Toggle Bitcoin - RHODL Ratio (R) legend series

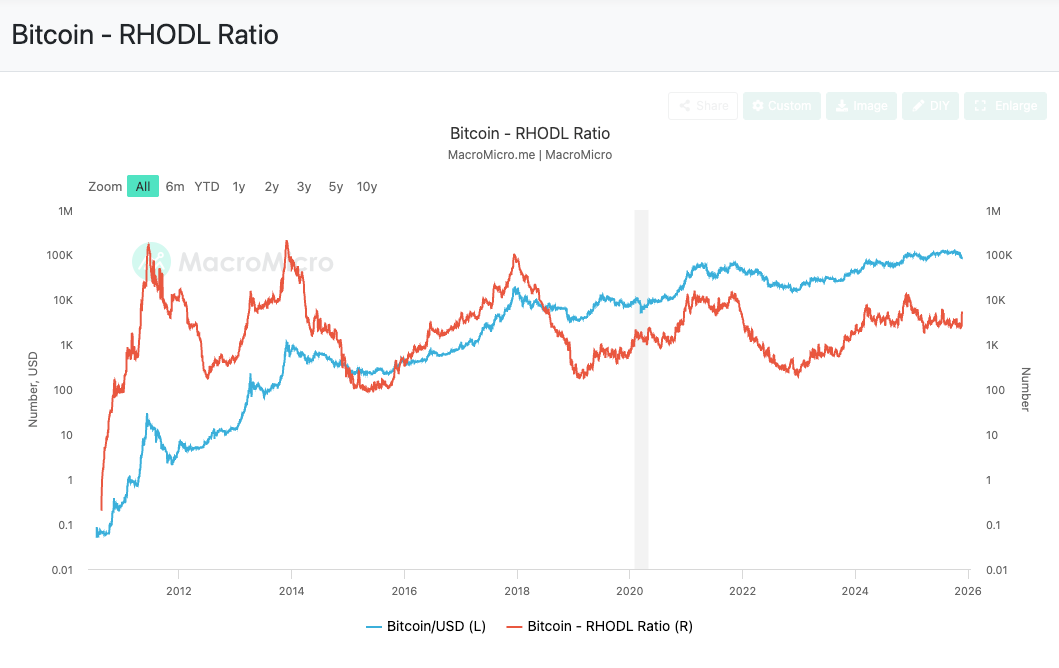[x=600, y=627]
